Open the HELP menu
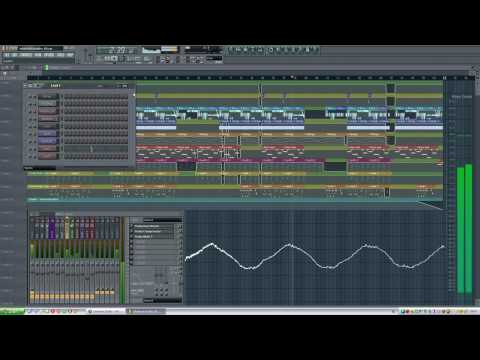This screenshot has width=480, height=360. [x=70, y=55]
